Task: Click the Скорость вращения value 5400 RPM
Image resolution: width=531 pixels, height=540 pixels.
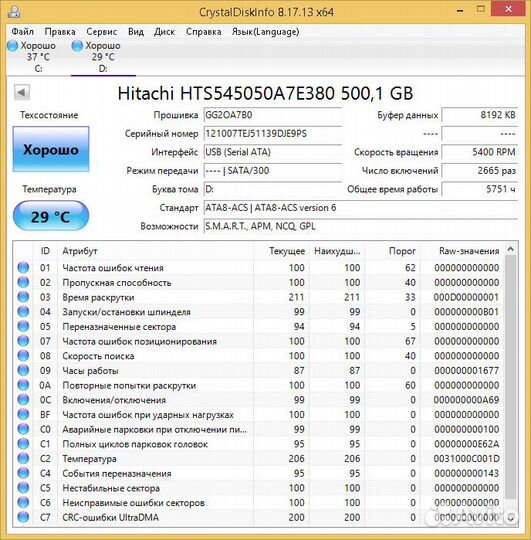Action: pos(480,152)
